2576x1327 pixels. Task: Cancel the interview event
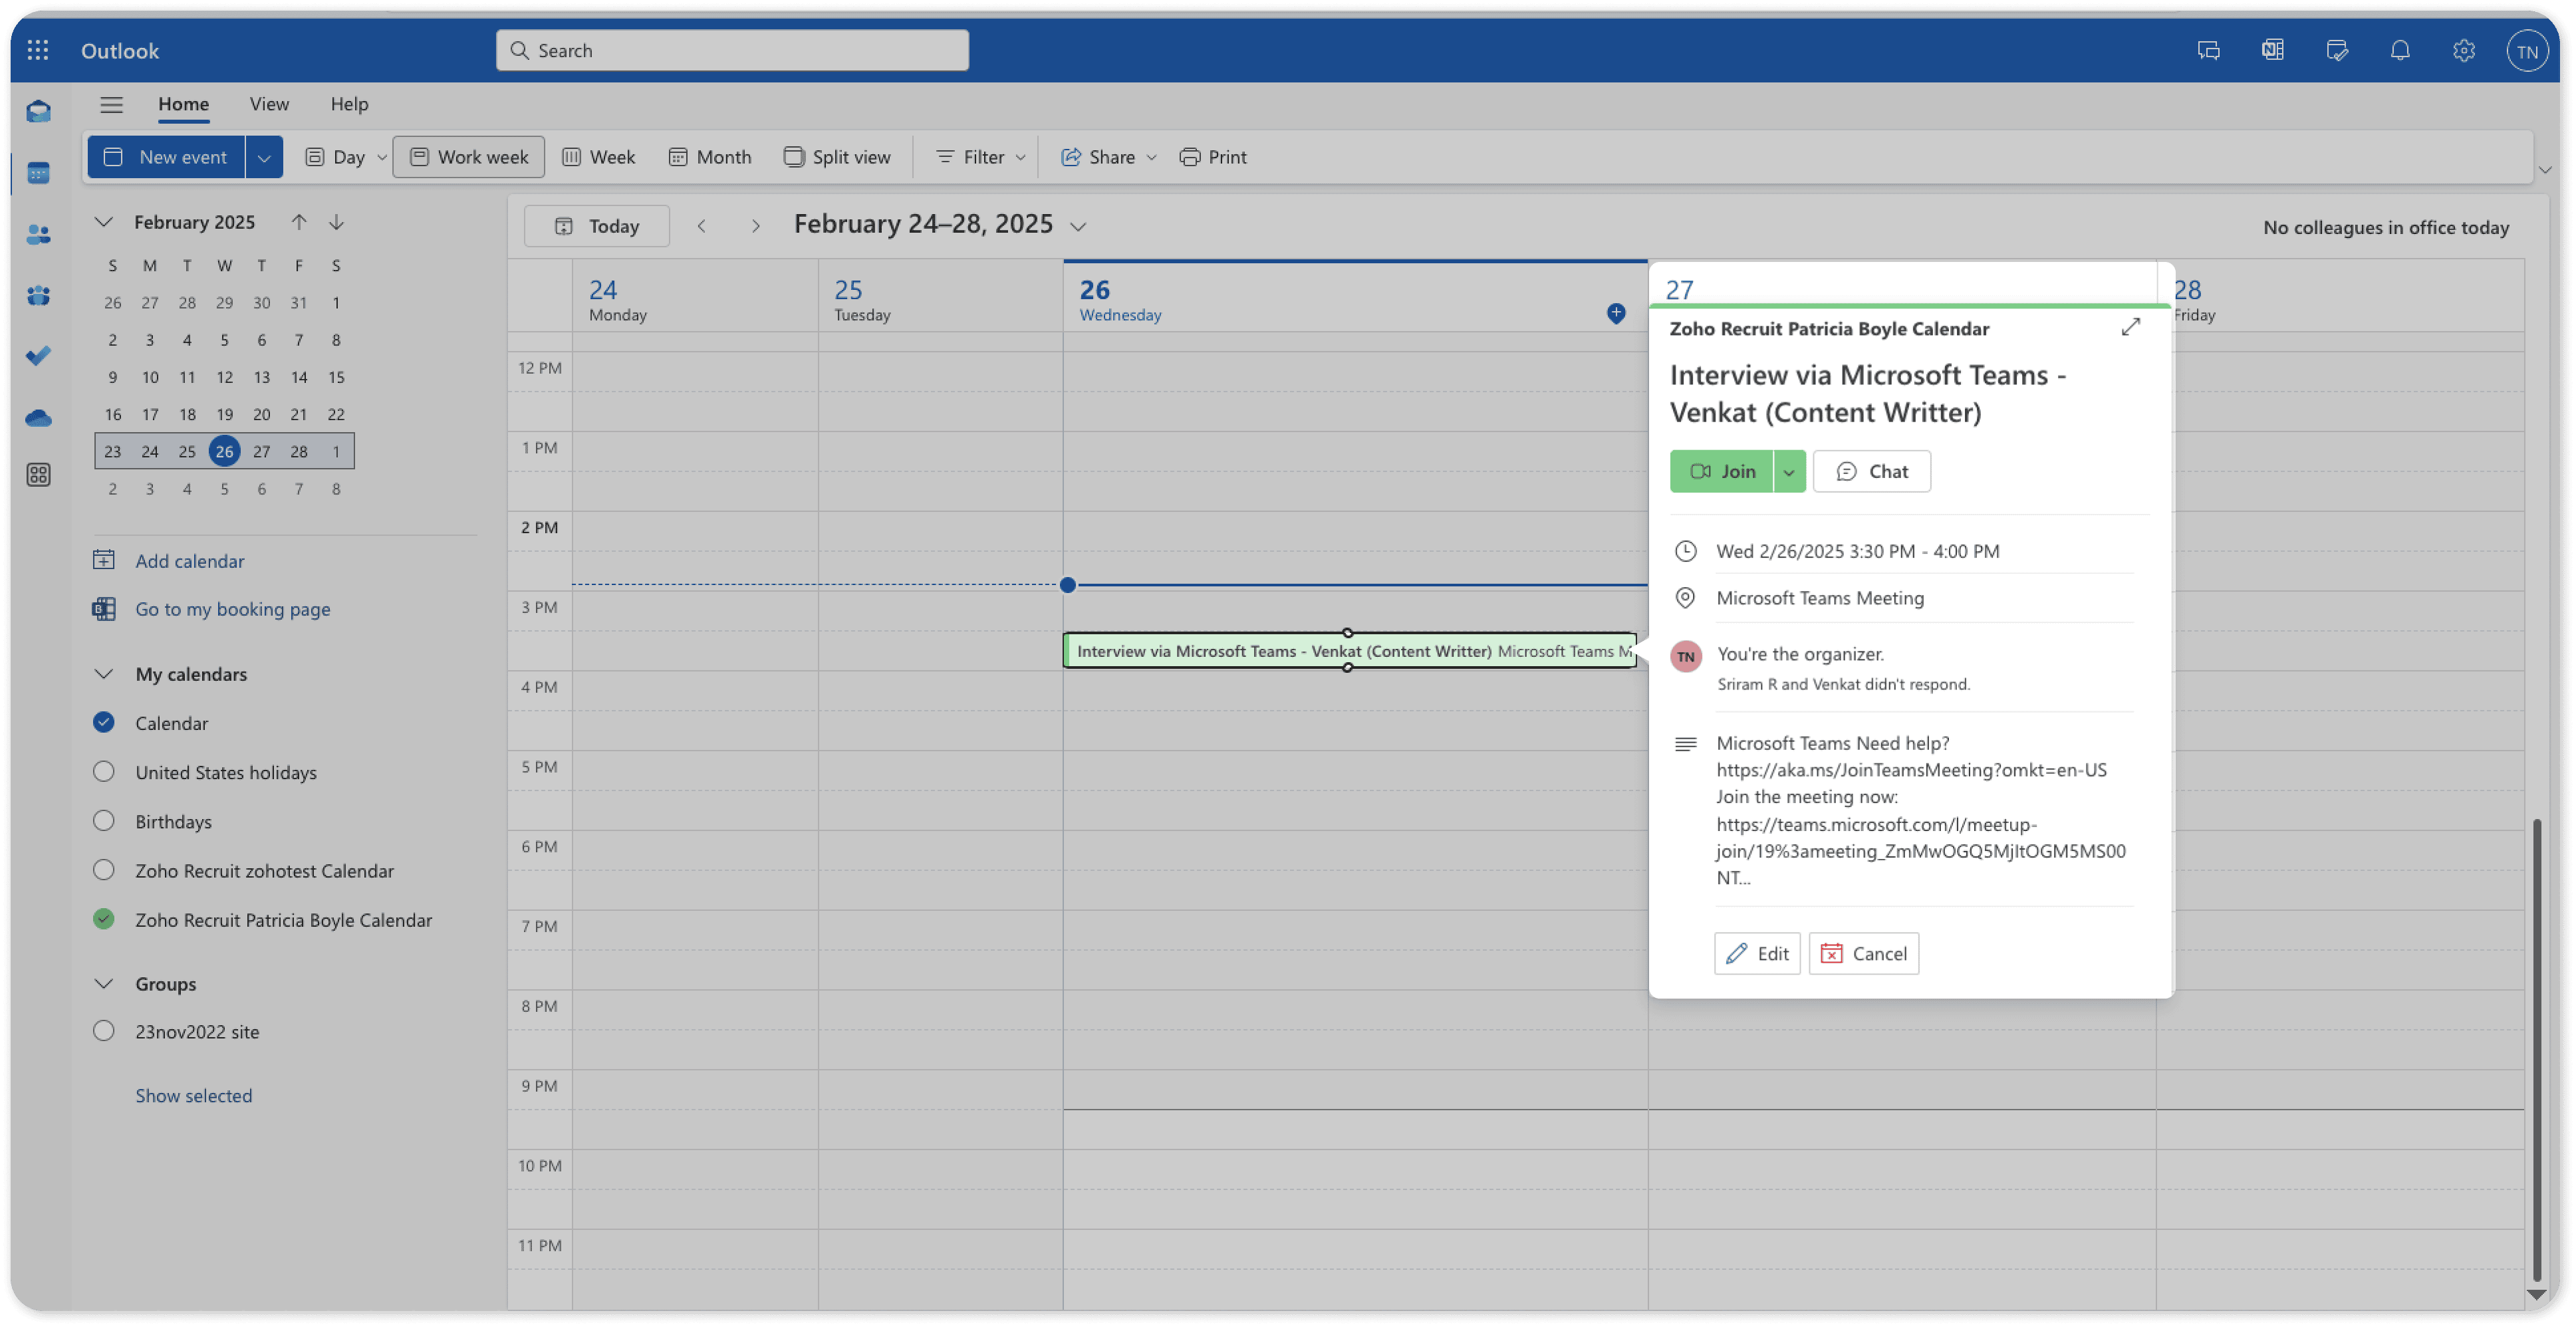pyautogui.click(x=1864, y=953)
